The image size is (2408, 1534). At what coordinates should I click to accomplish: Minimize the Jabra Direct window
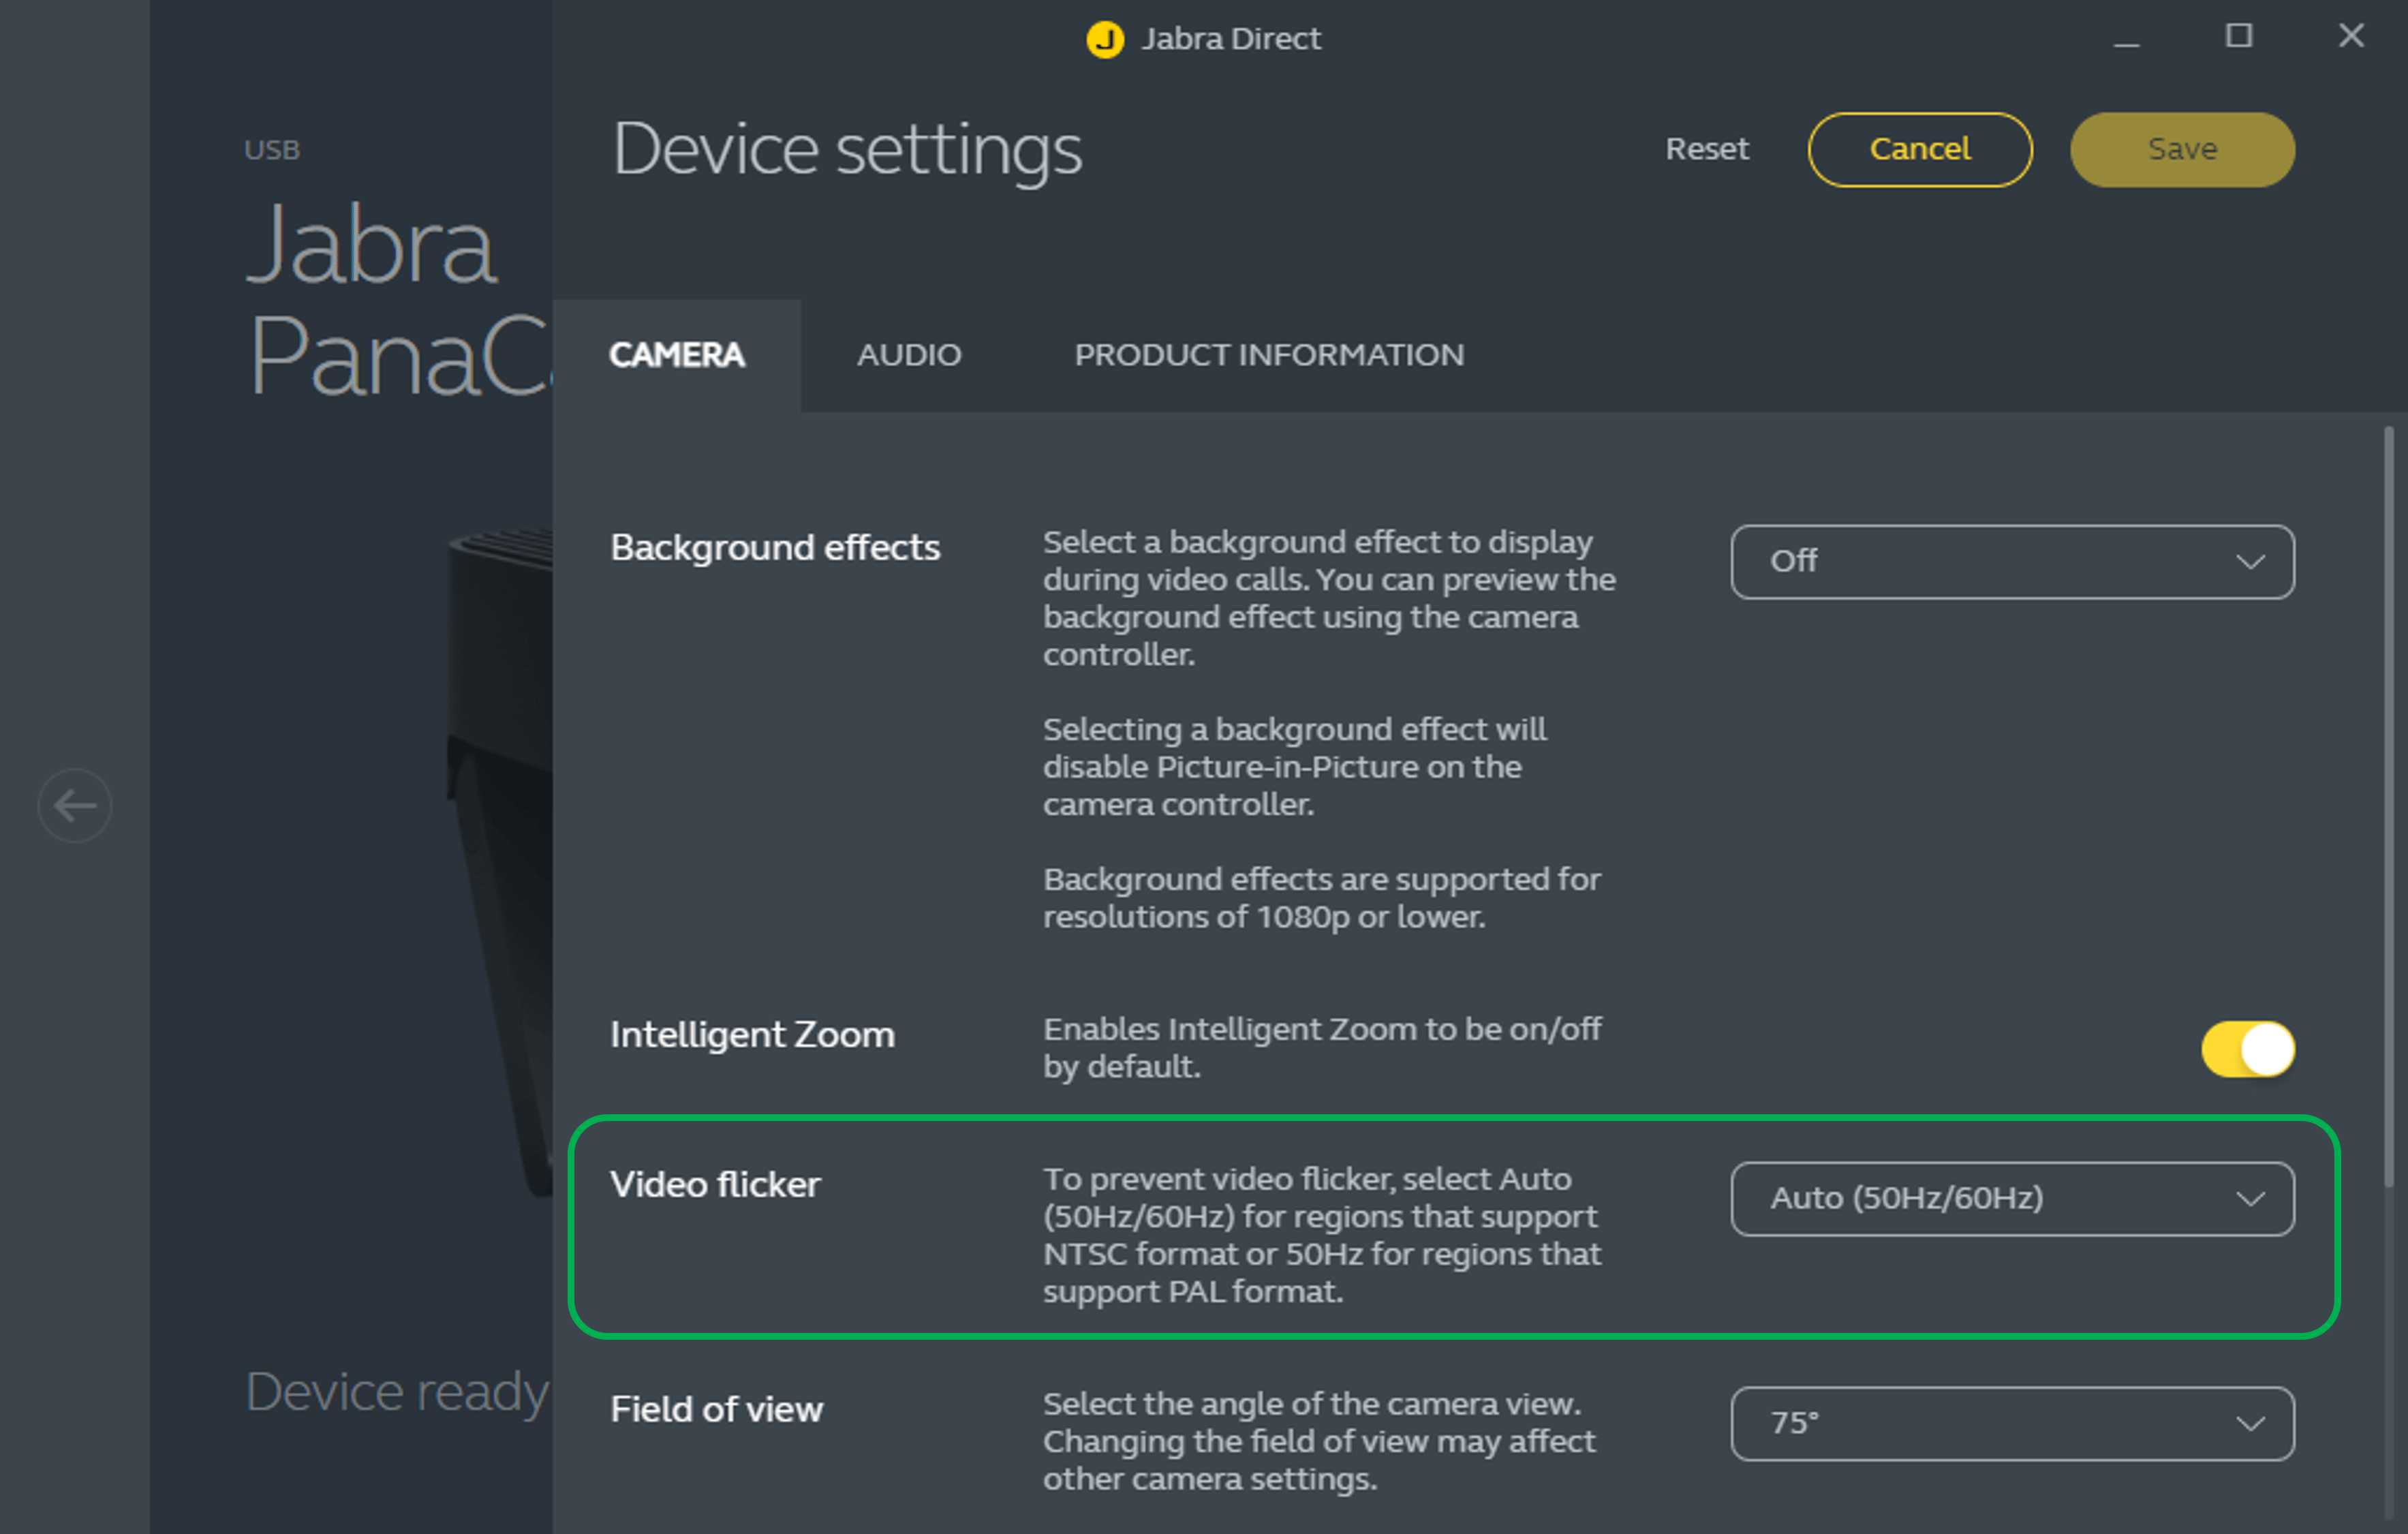click(2126, 39)
